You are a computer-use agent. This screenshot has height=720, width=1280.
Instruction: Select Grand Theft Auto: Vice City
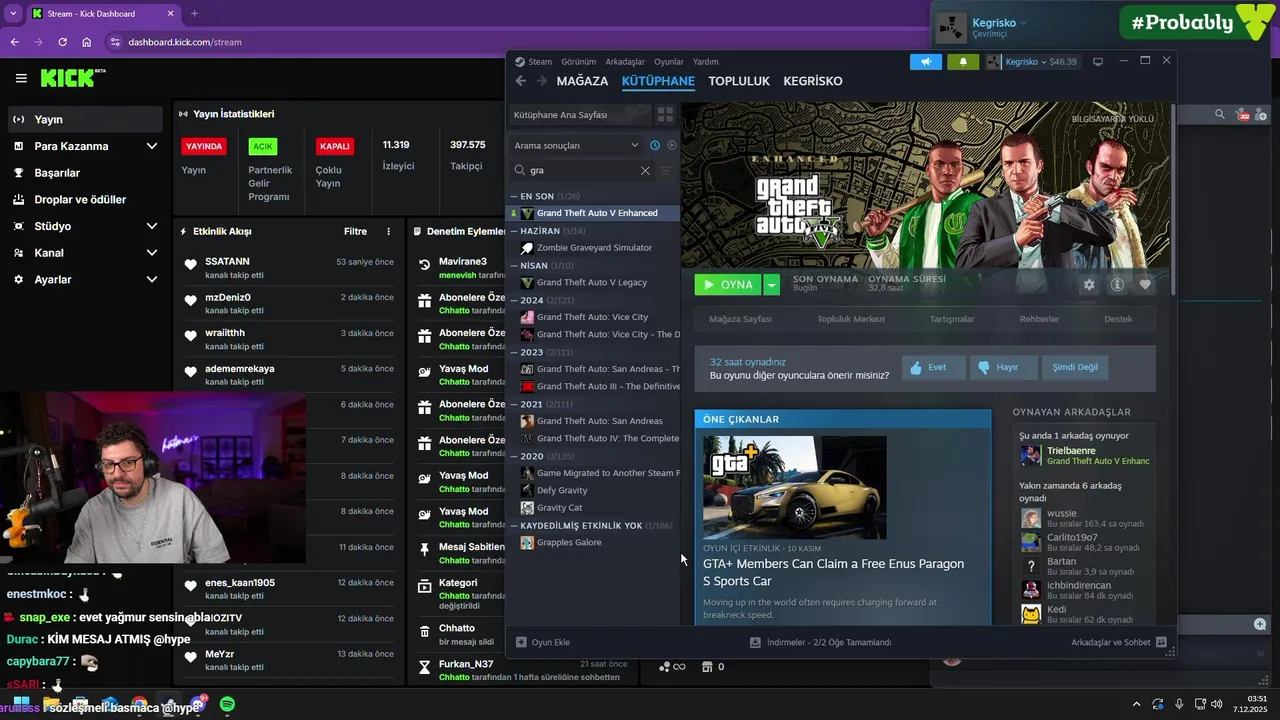point(592,317)
